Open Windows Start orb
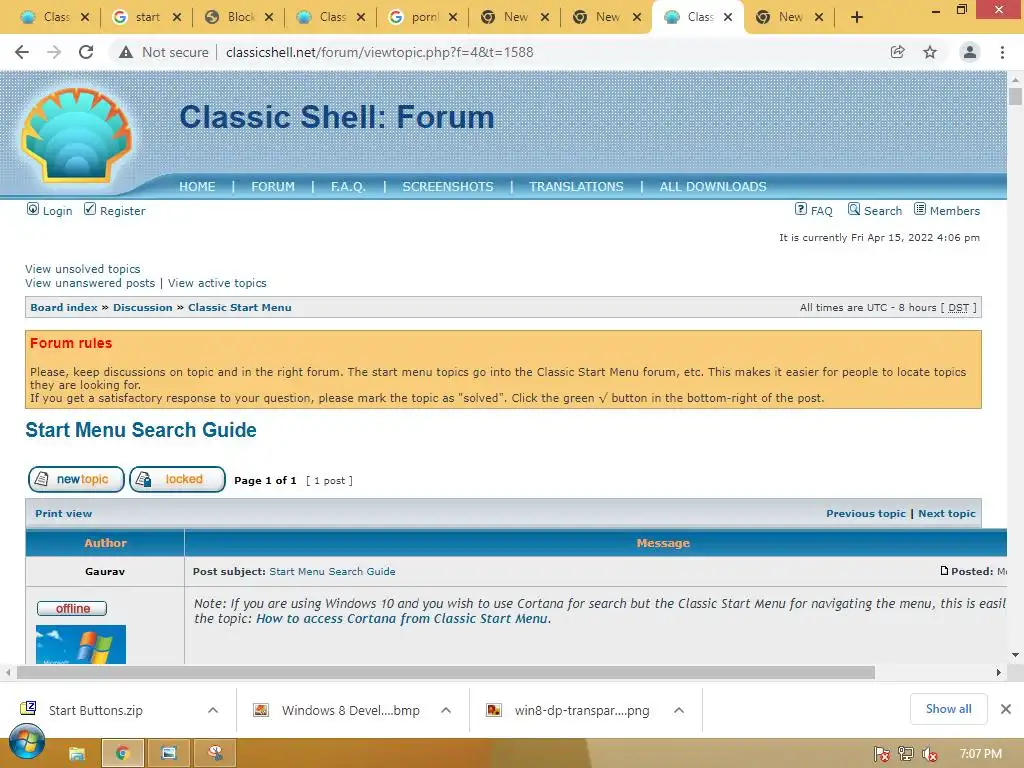This screenshot has height=768, width=1024. pyautogui.click(x=27, y=743)
